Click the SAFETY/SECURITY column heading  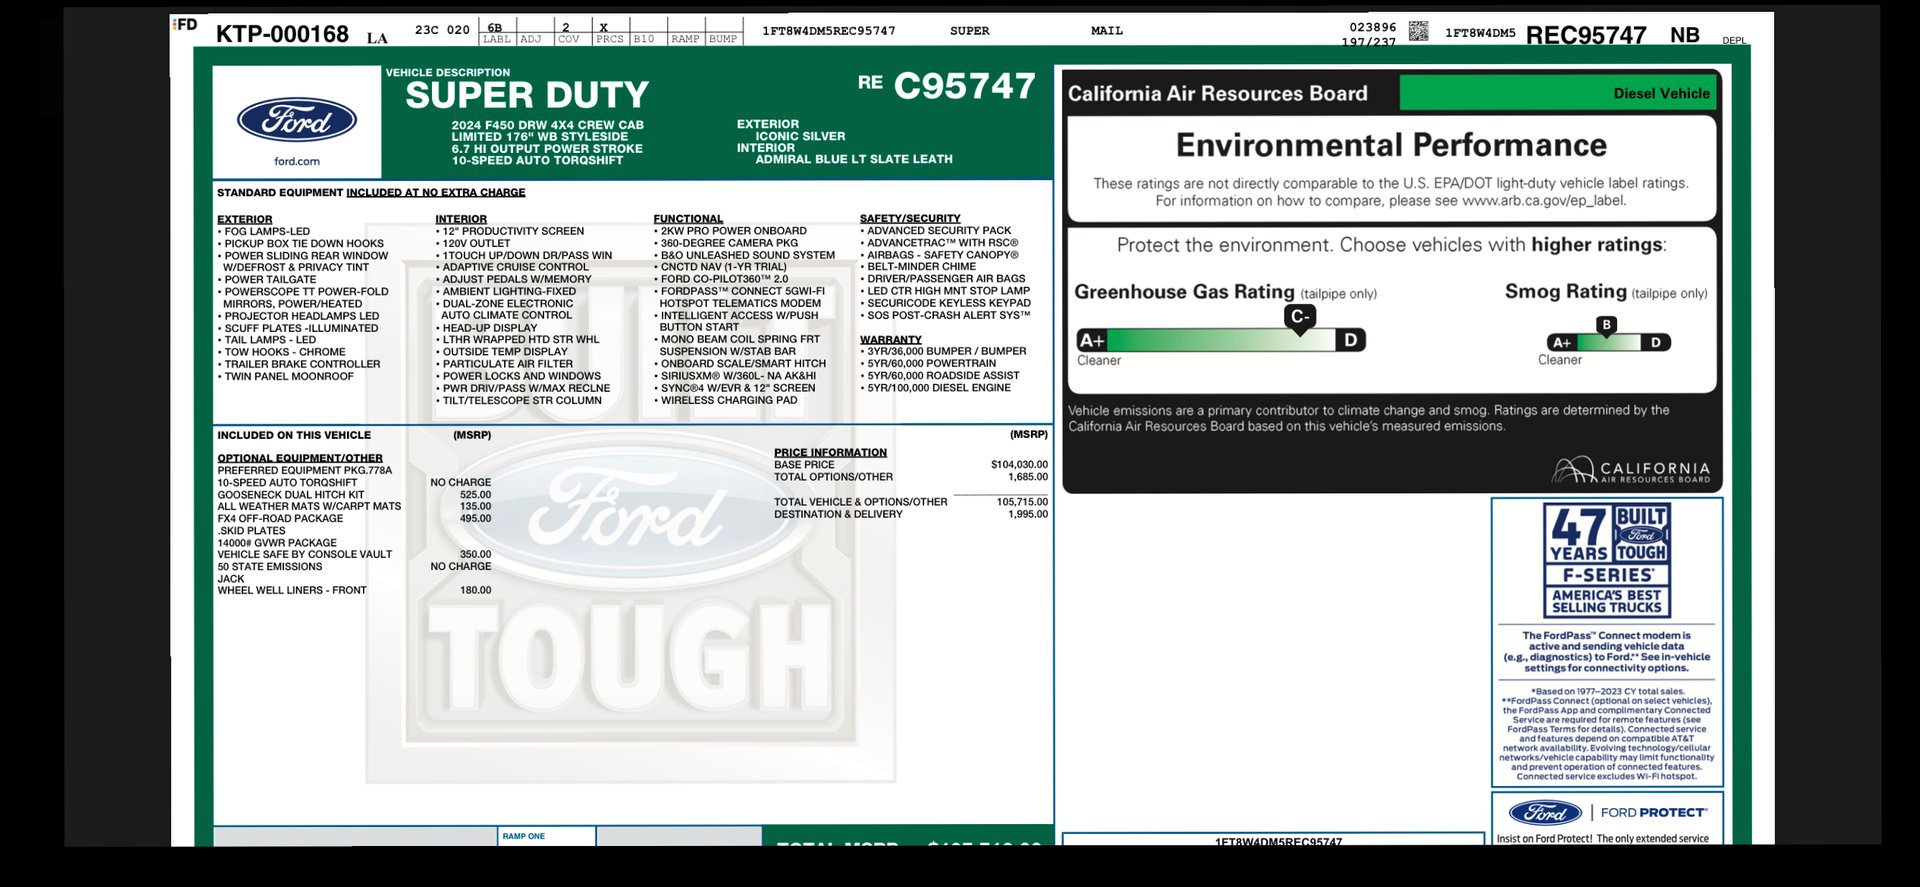point(910,218)
